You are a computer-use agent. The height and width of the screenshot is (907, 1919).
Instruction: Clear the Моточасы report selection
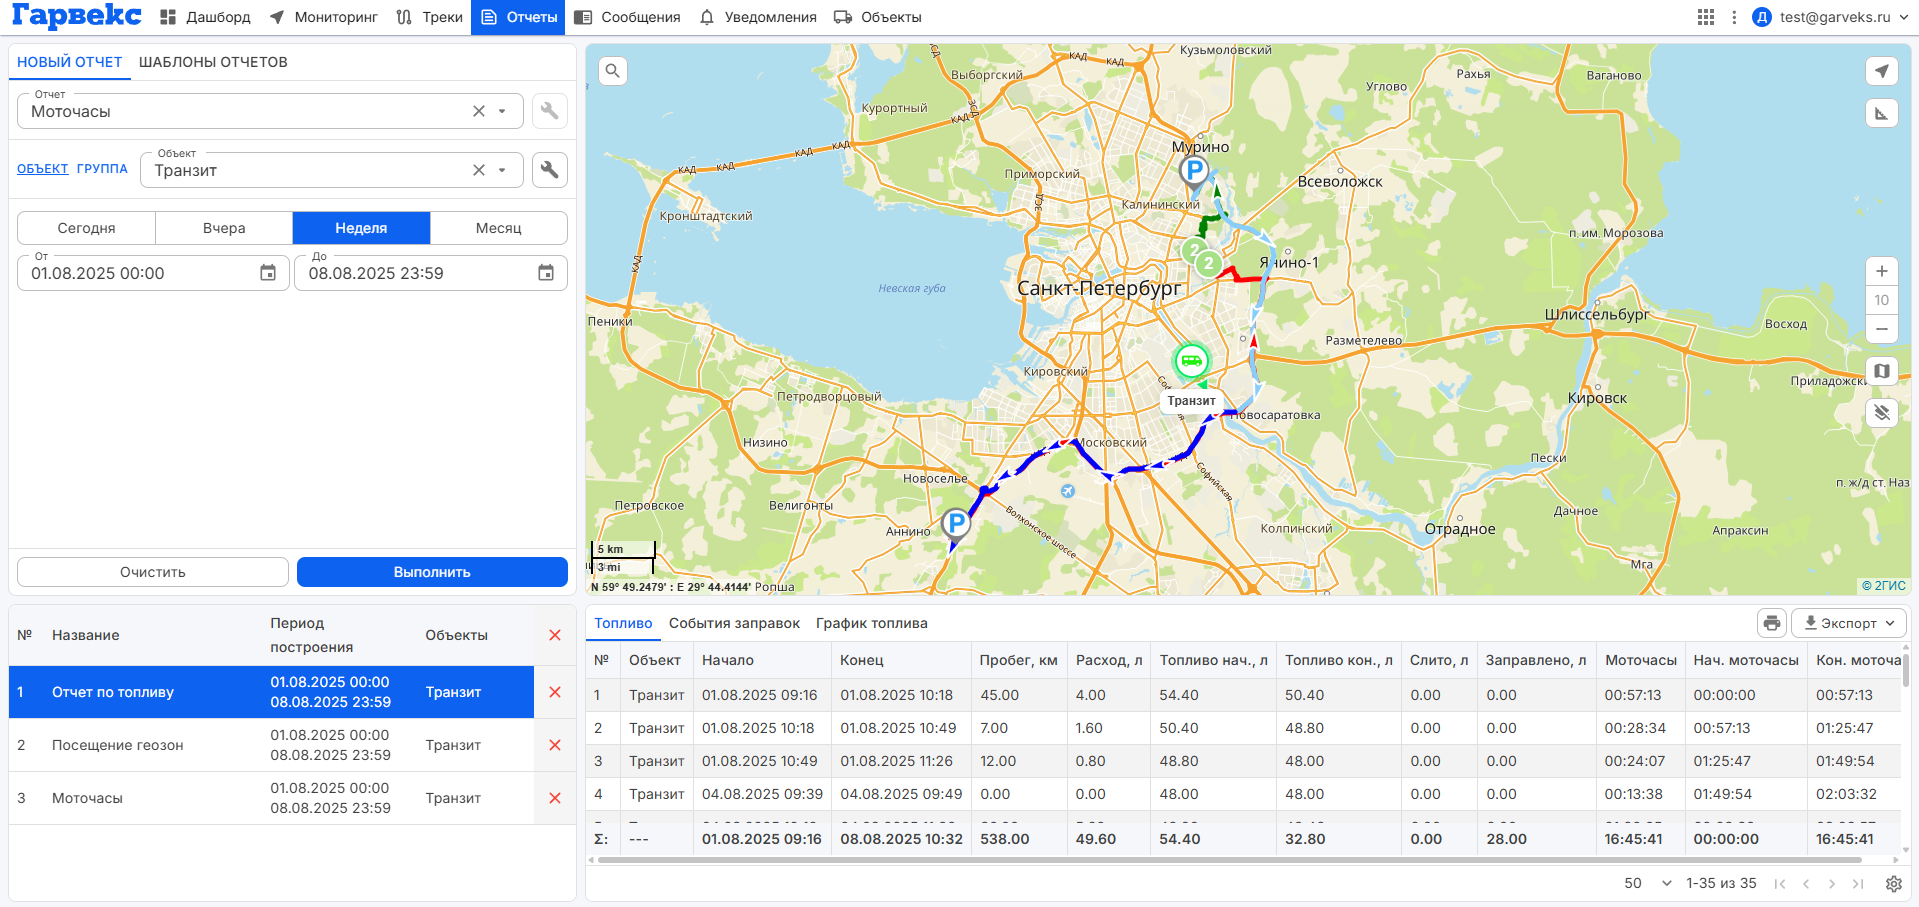tap(479, 111)
